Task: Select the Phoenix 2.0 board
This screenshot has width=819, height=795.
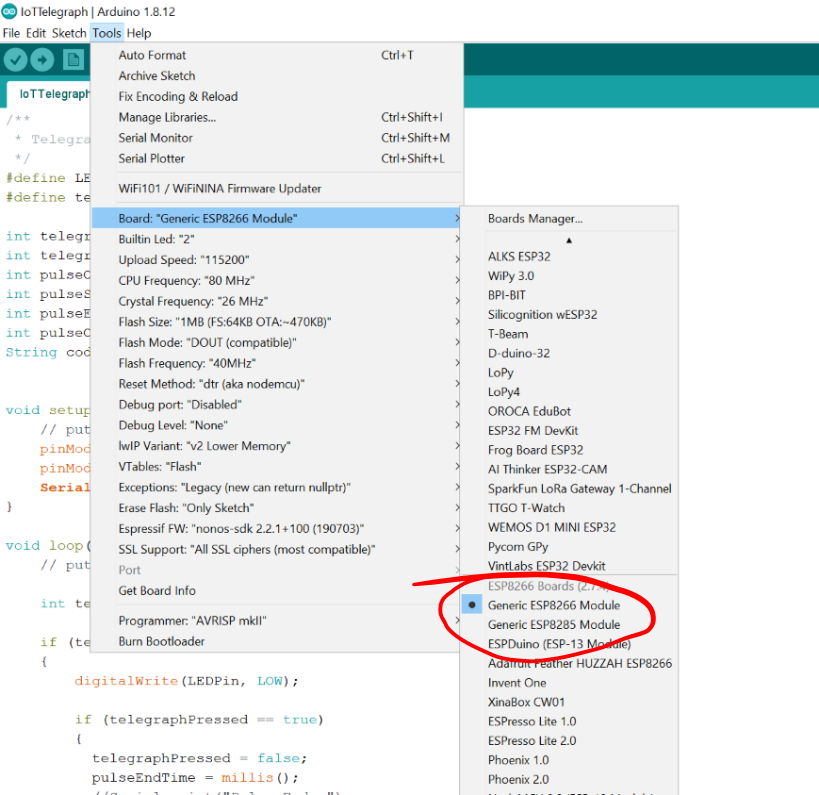Action: [x=569, y=779]
